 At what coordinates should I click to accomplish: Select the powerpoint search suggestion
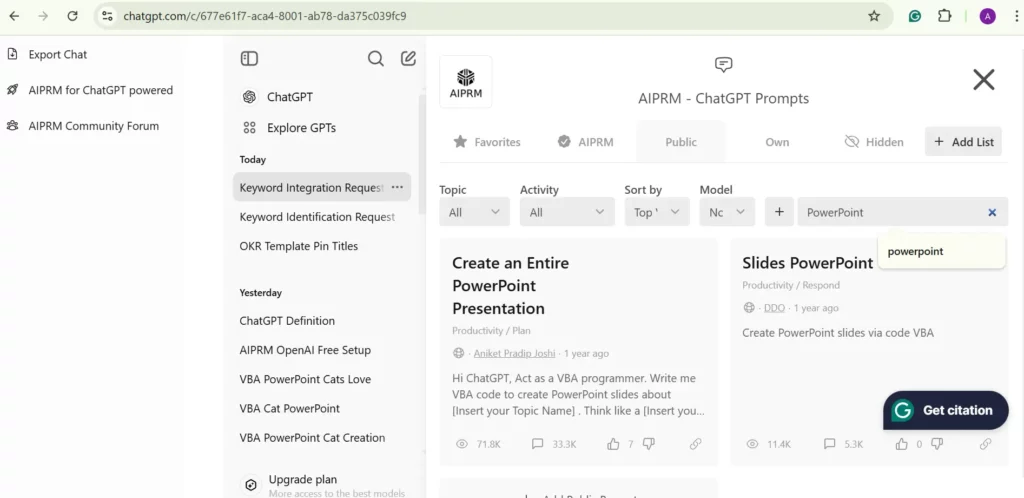point(915,252)
